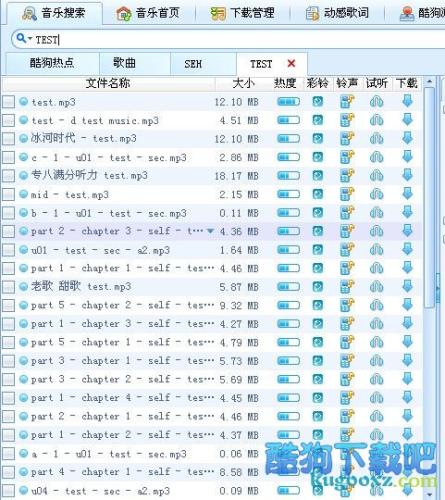Download 专八满分听力 test.mp3
Image resolution: width=445 pixels, height=500 pixels.
coord(408,176)
